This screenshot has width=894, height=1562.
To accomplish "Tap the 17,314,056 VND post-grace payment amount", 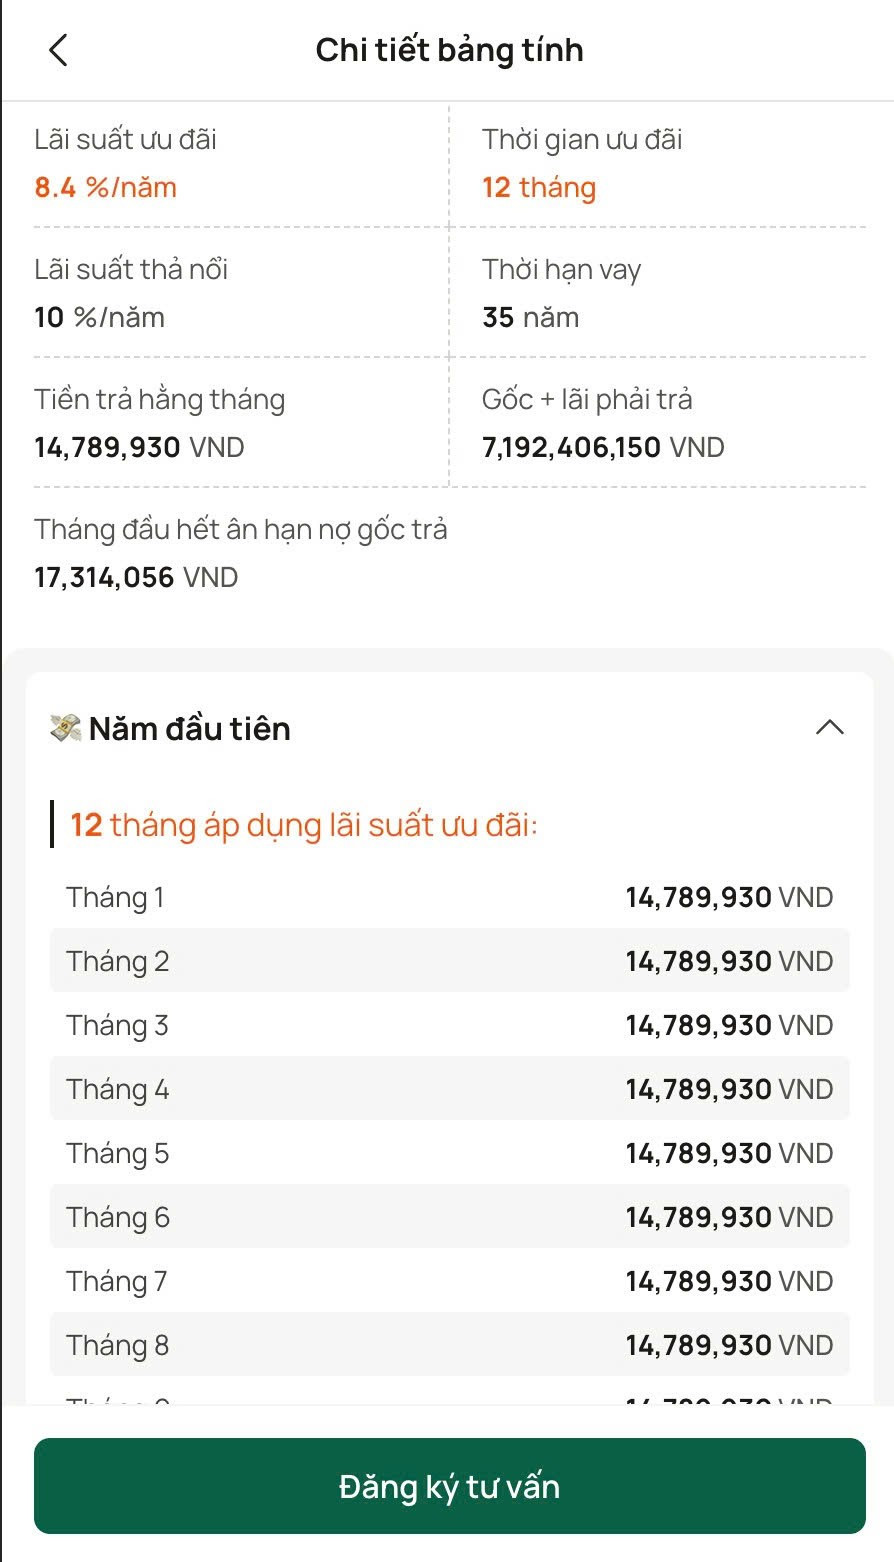I will 136,578.
